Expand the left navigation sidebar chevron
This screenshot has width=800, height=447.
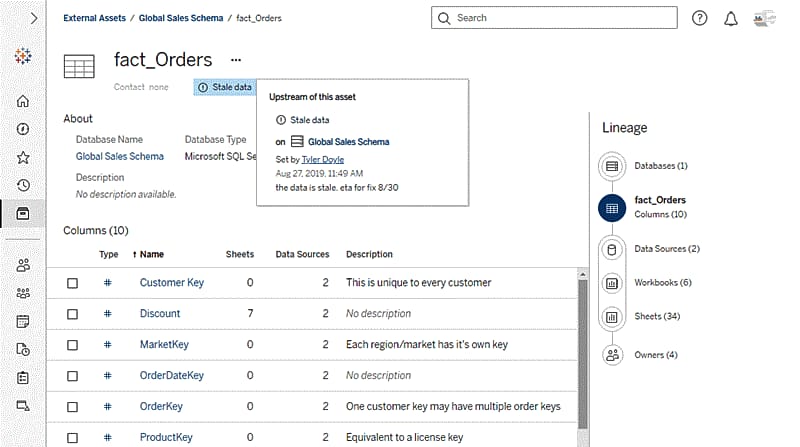click(x=33, y=18)
